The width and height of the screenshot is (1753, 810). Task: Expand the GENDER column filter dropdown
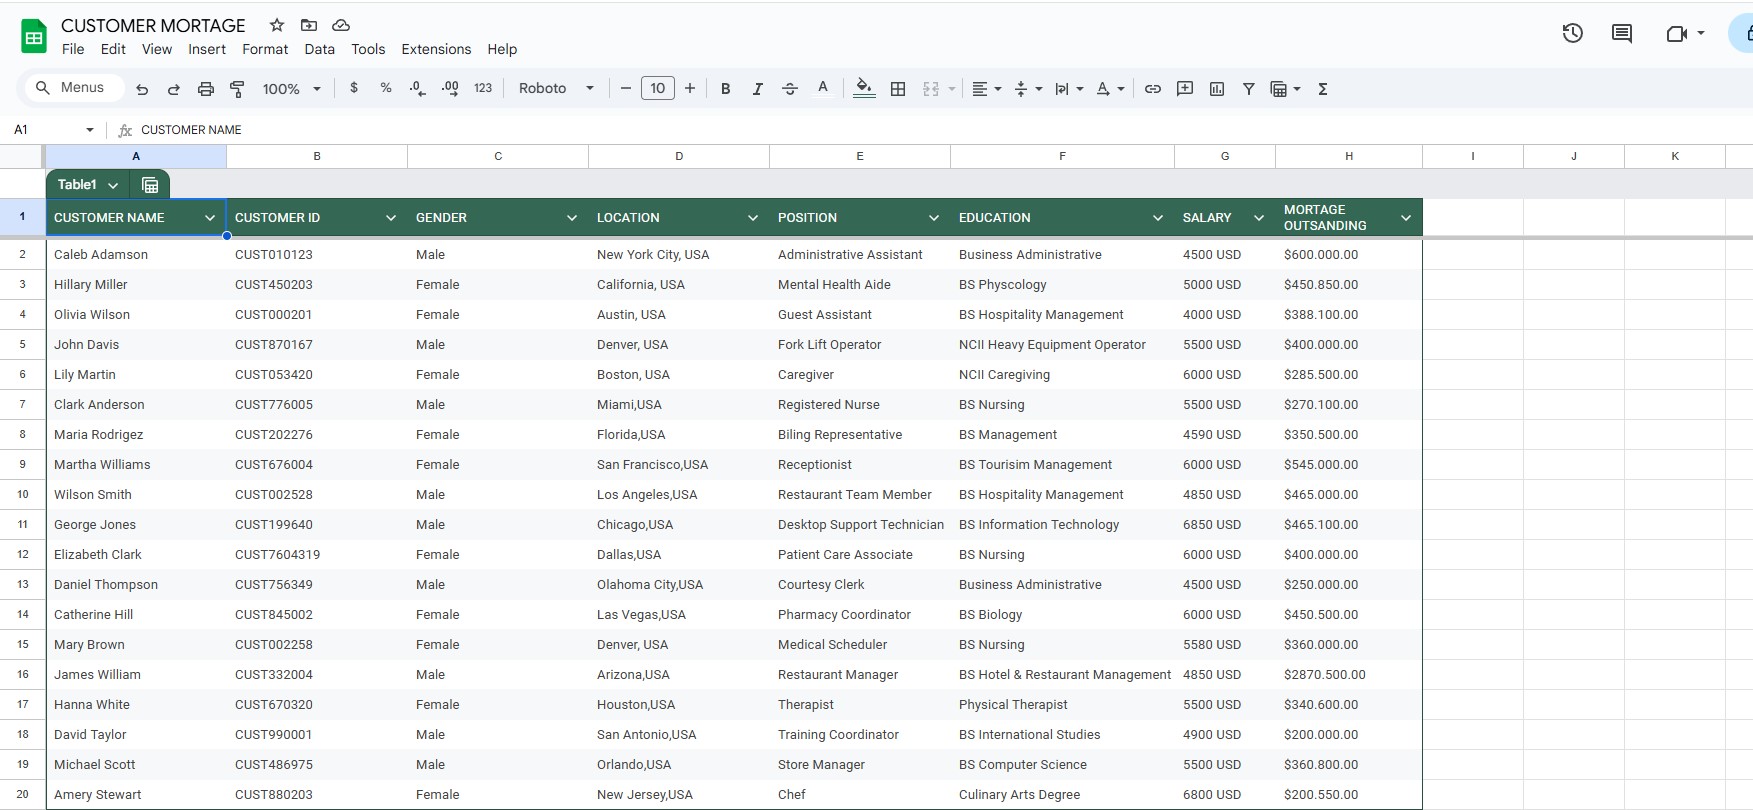[x=572, y=218]
